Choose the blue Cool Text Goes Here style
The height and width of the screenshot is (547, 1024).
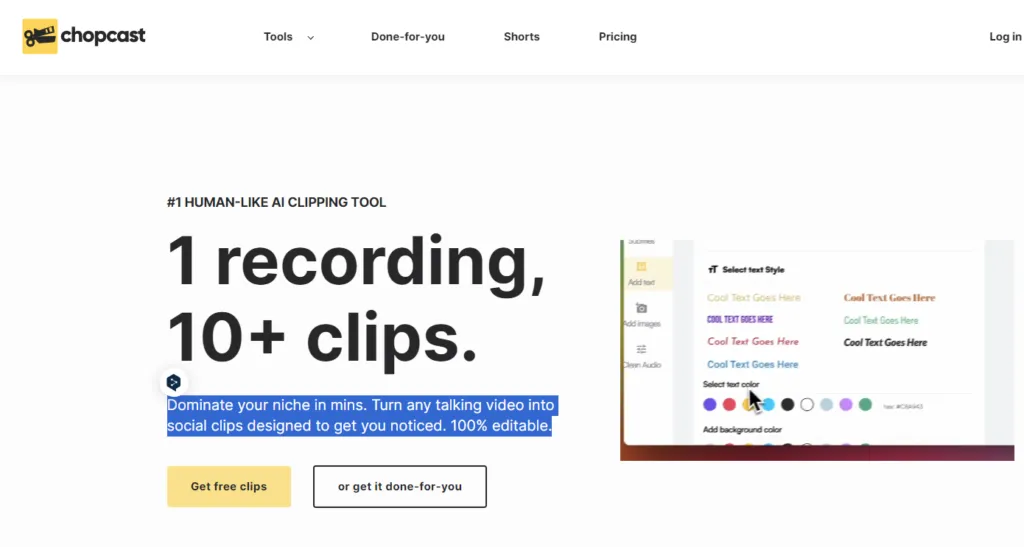click(752, 364)
